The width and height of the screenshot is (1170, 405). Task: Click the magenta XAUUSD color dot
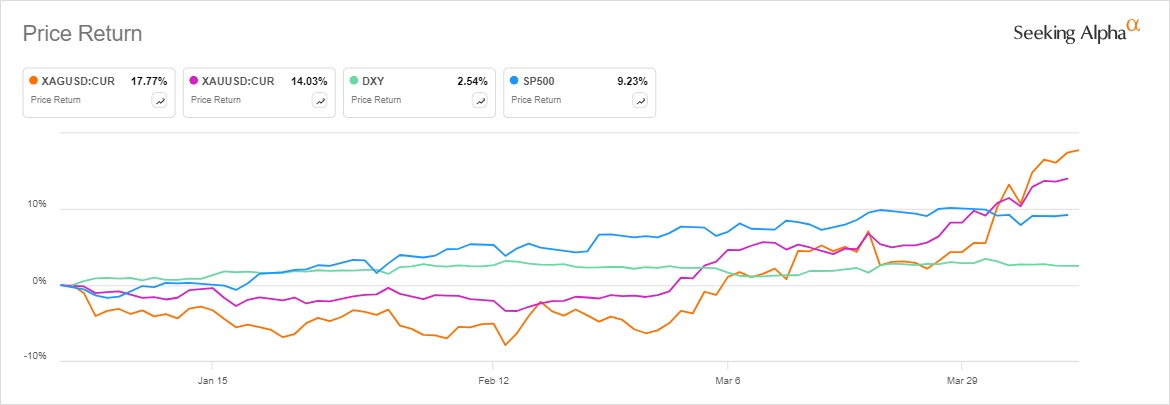point(194,80)
